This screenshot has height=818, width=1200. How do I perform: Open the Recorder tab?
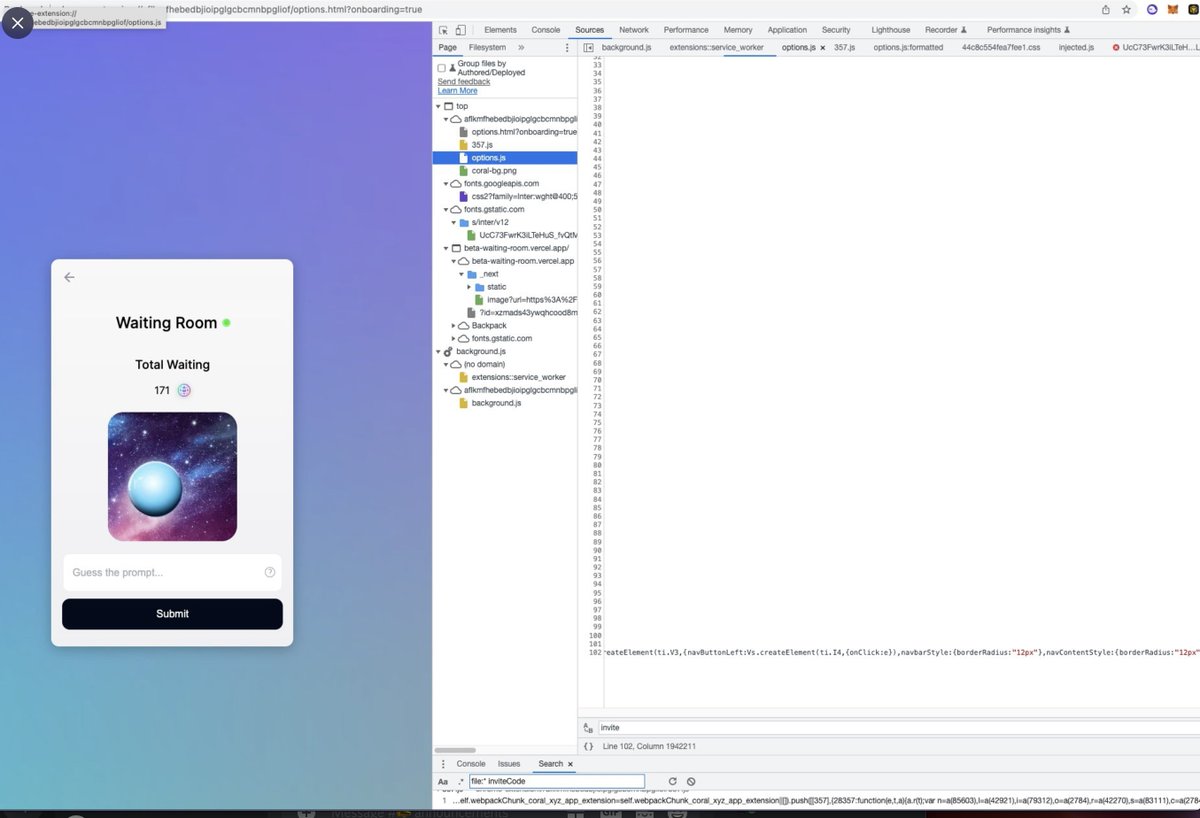coord(947,30)
